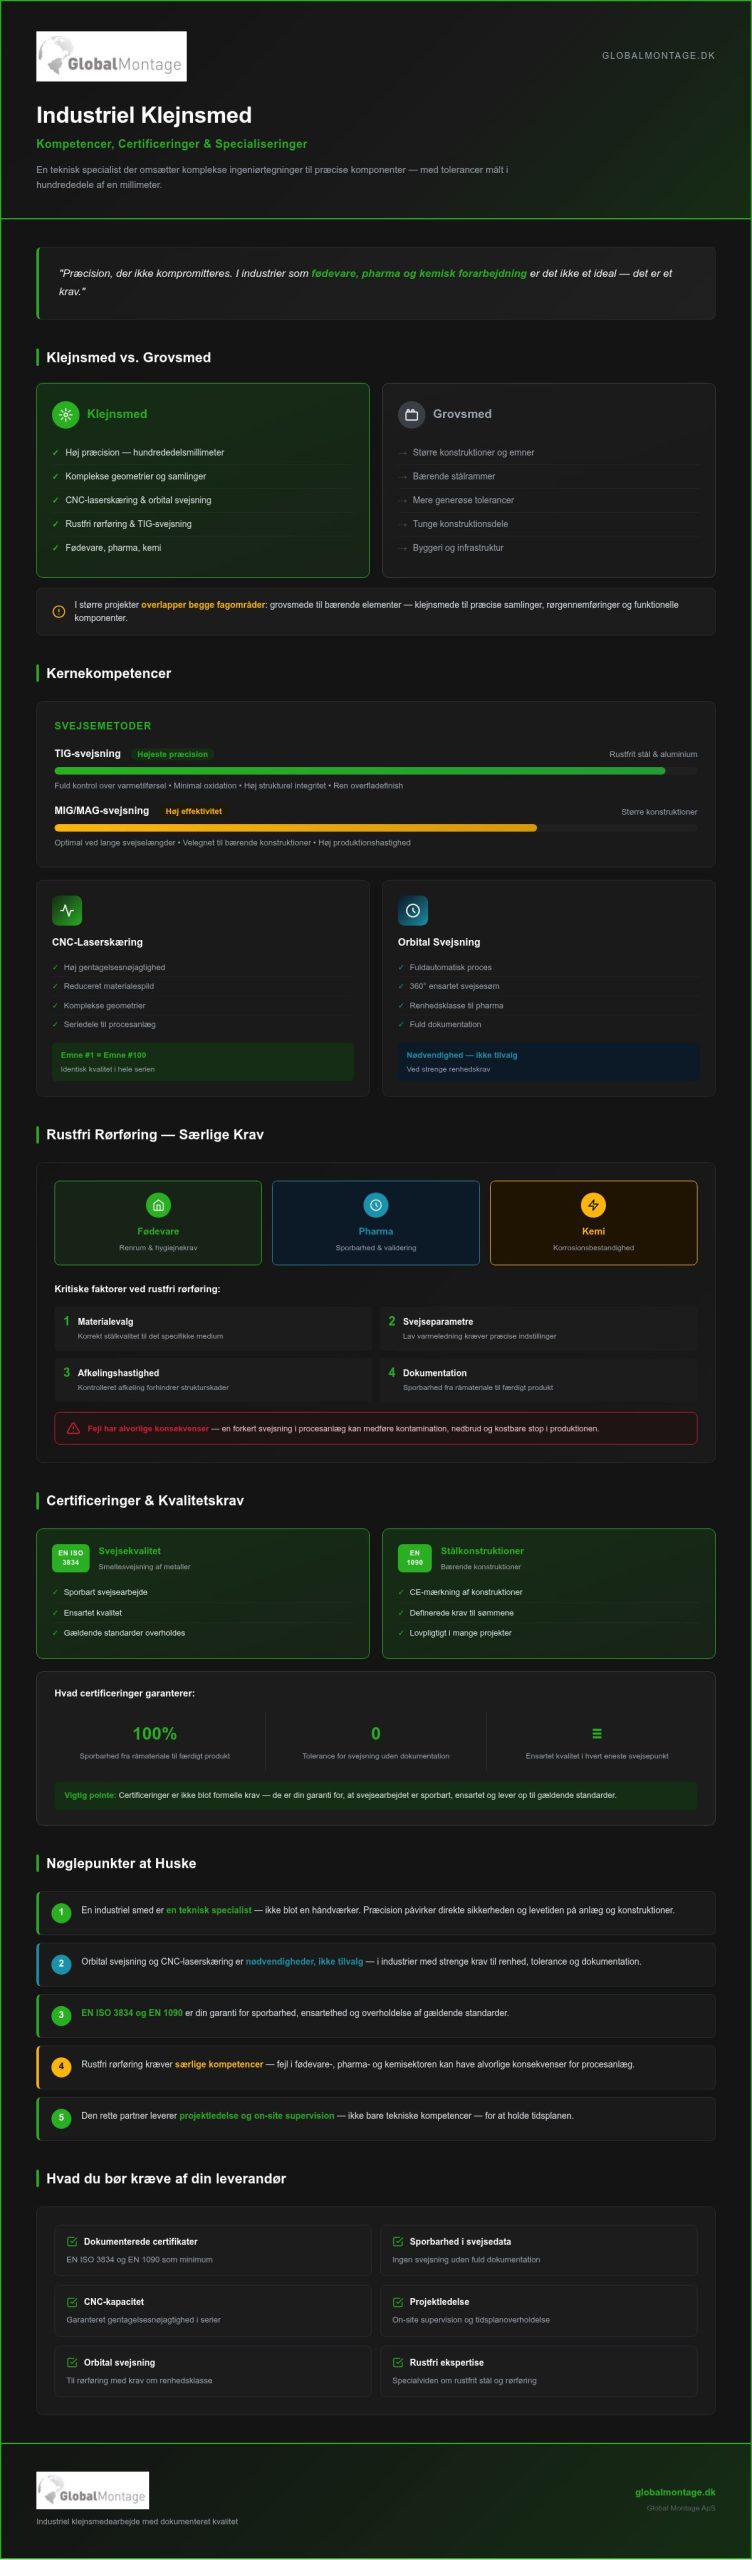The image size is (752, 2560).
Task: Click the Pharma clock icon
Action: tap(376, 1205)
